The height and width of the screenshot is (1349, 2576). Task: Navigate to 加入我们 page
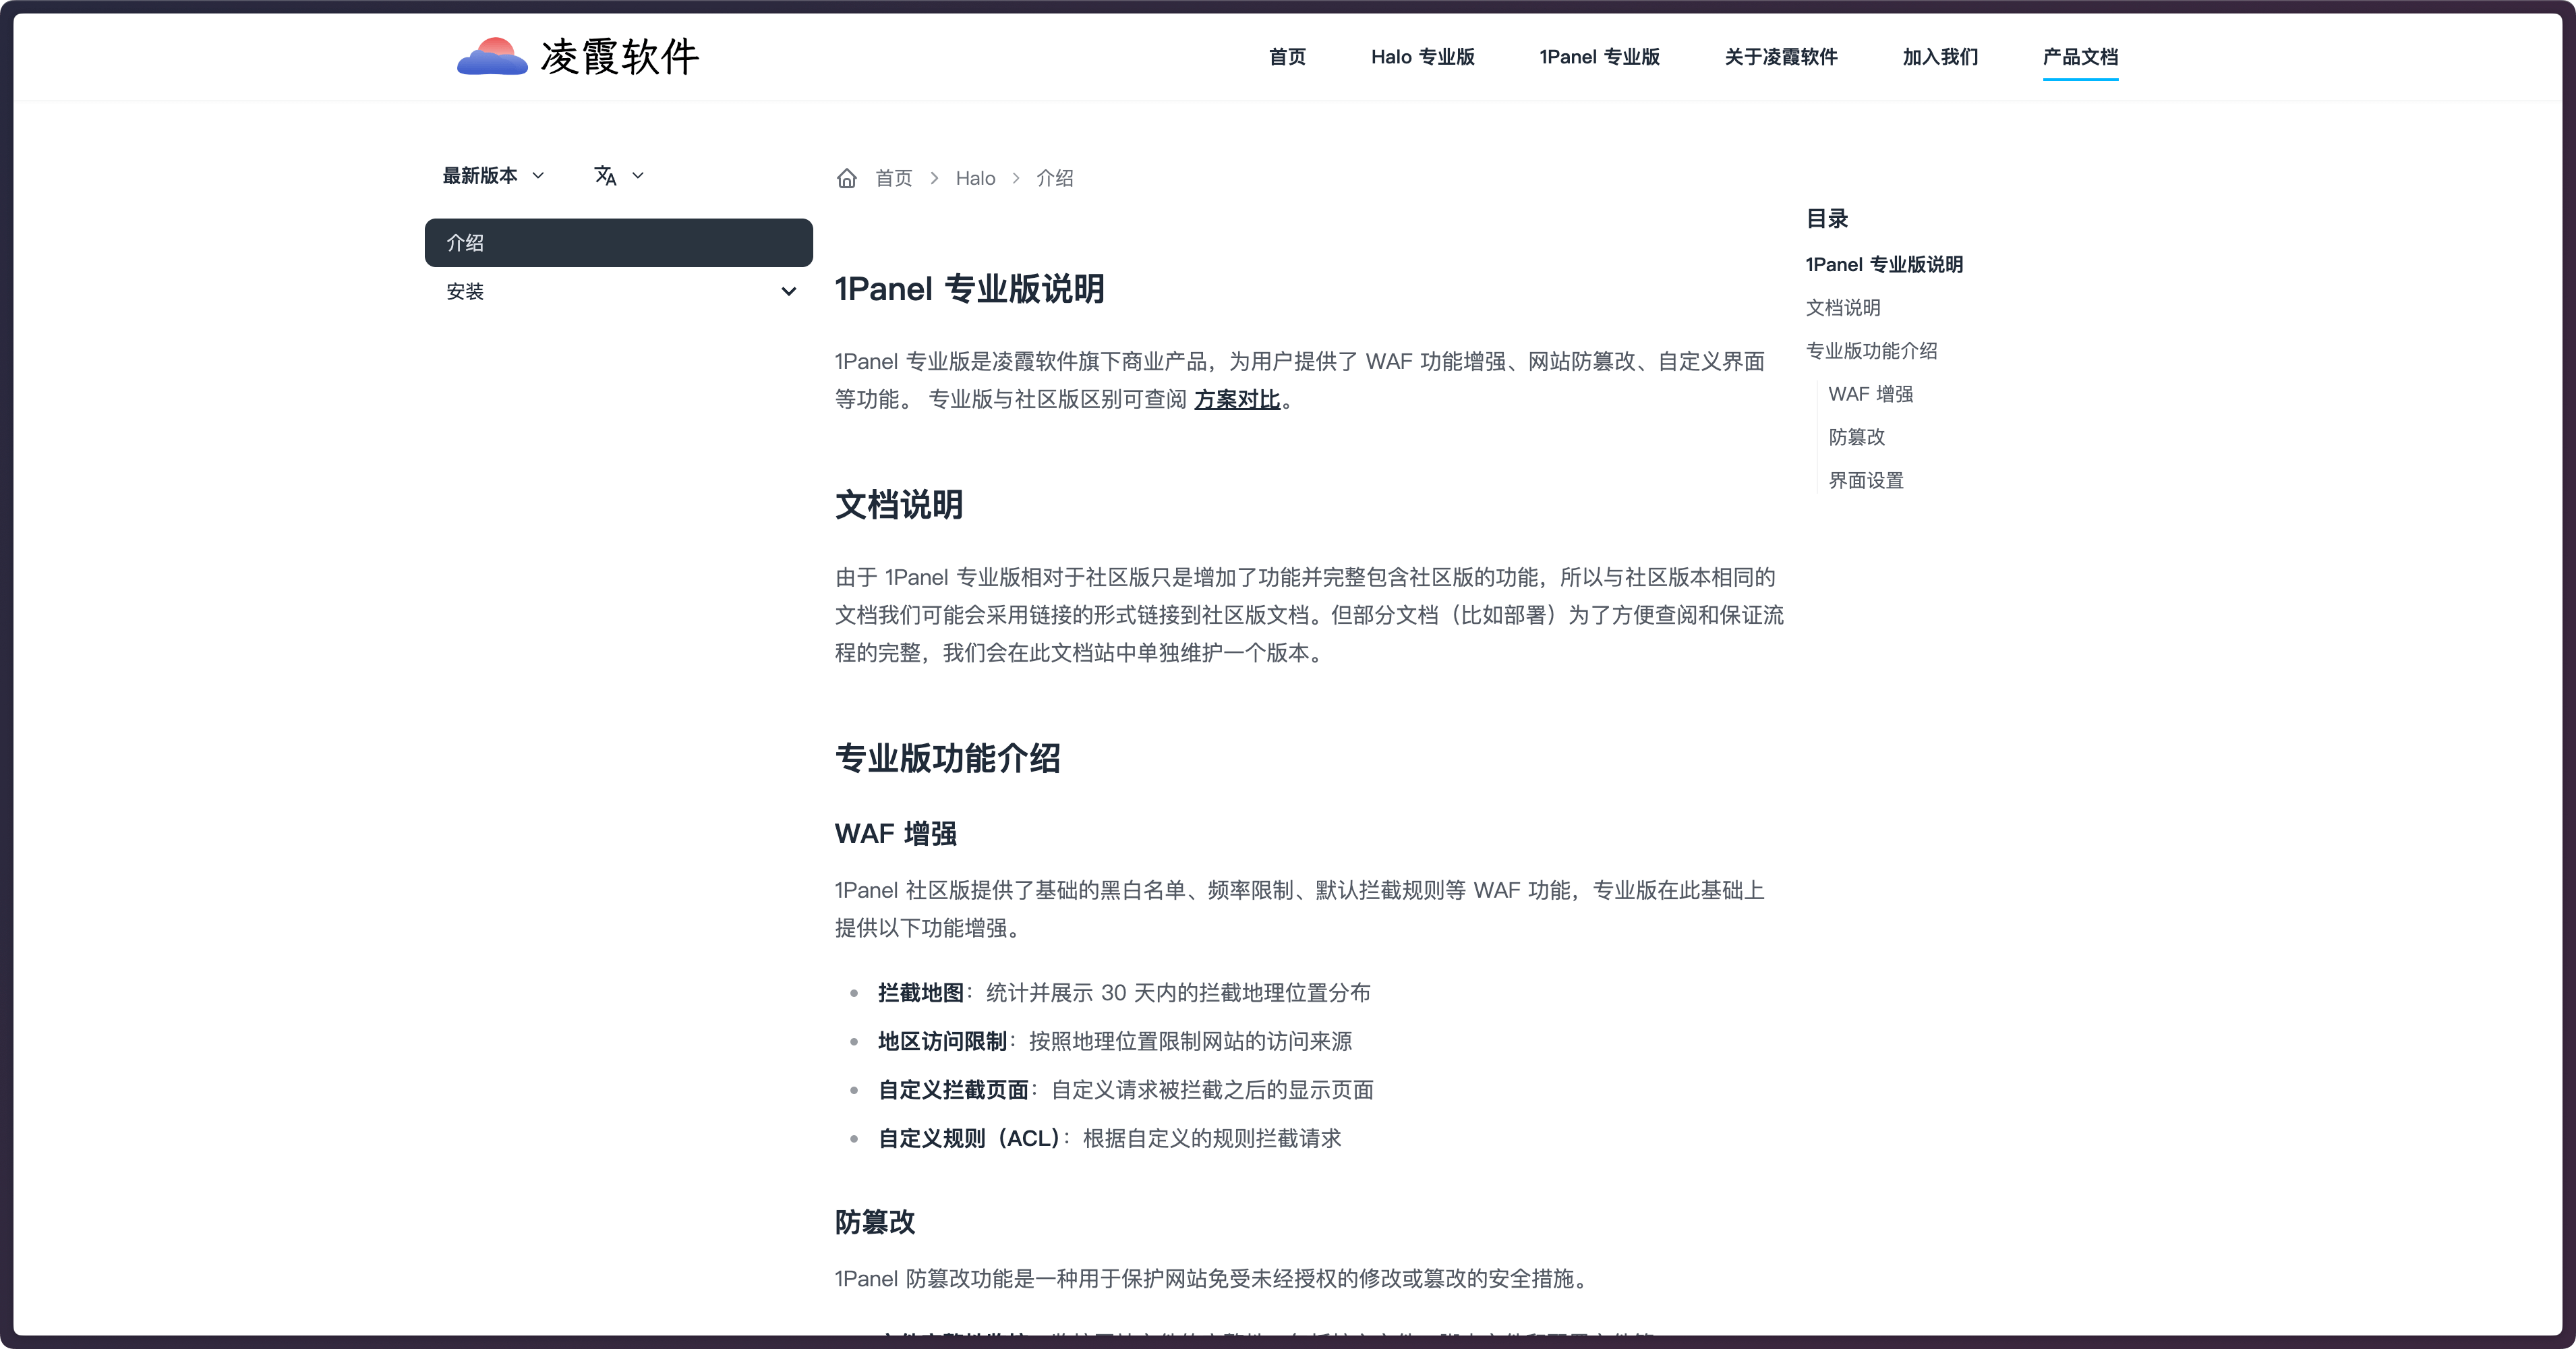pos(1939,57)
